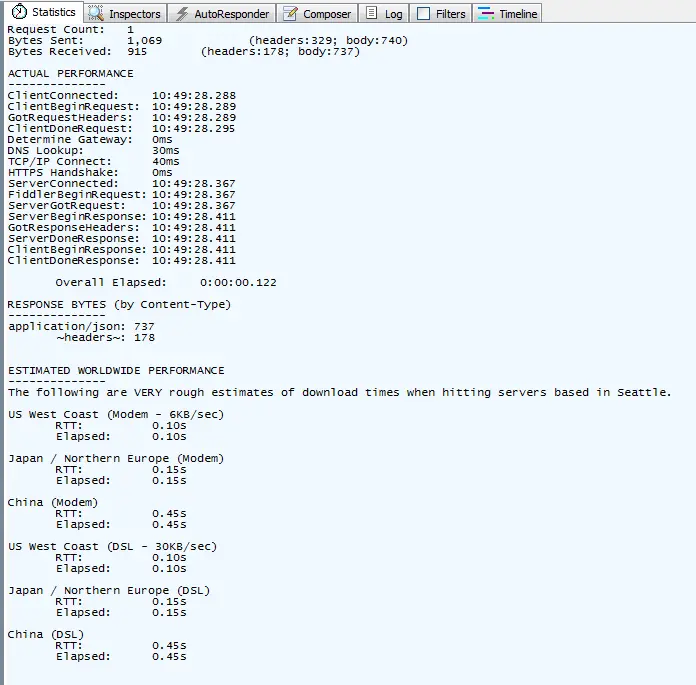Click the Bytes Sent value 1,069

coord(144,41)
